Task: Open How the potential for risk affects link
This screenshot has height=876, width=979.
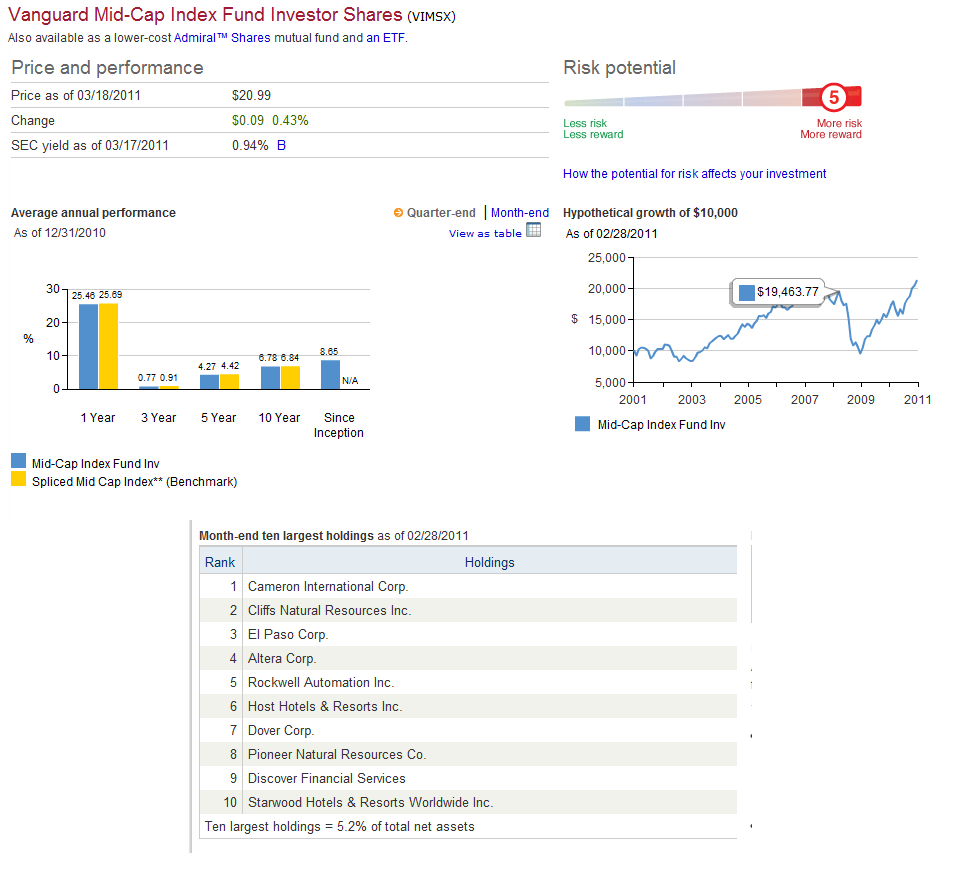Action: tap(694, 174)
